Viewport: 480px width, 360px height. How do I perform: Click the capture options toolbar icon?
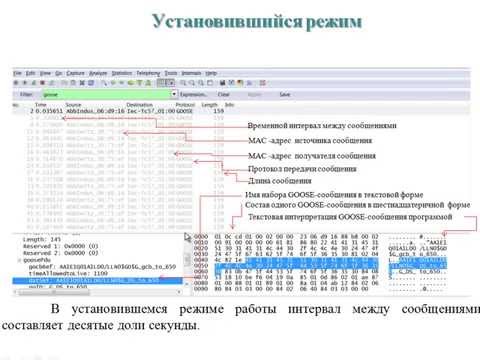tap(25, 83)
